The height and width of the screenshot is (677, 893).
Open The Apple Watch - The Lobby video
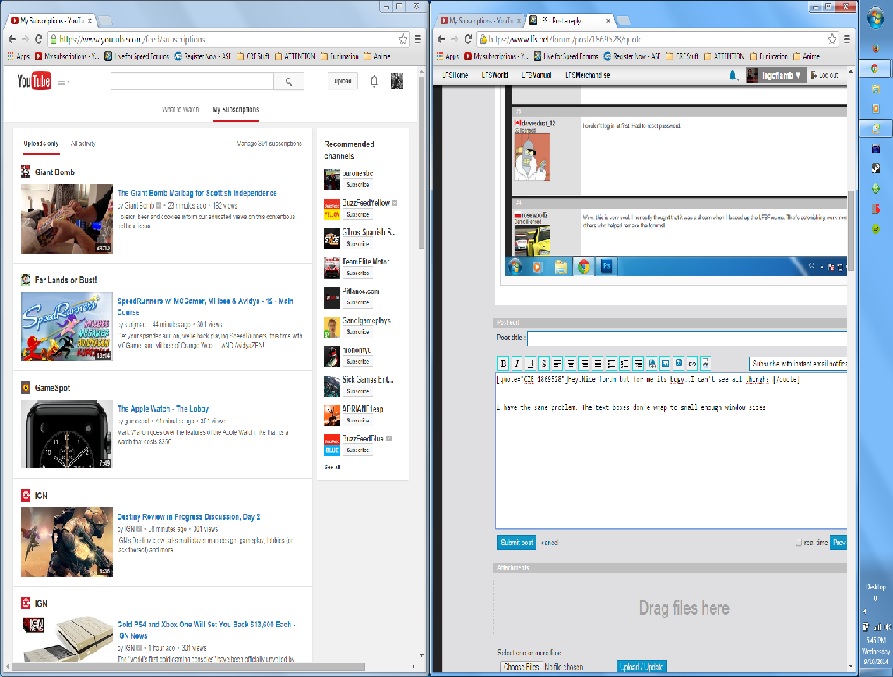tap(163, 409)
